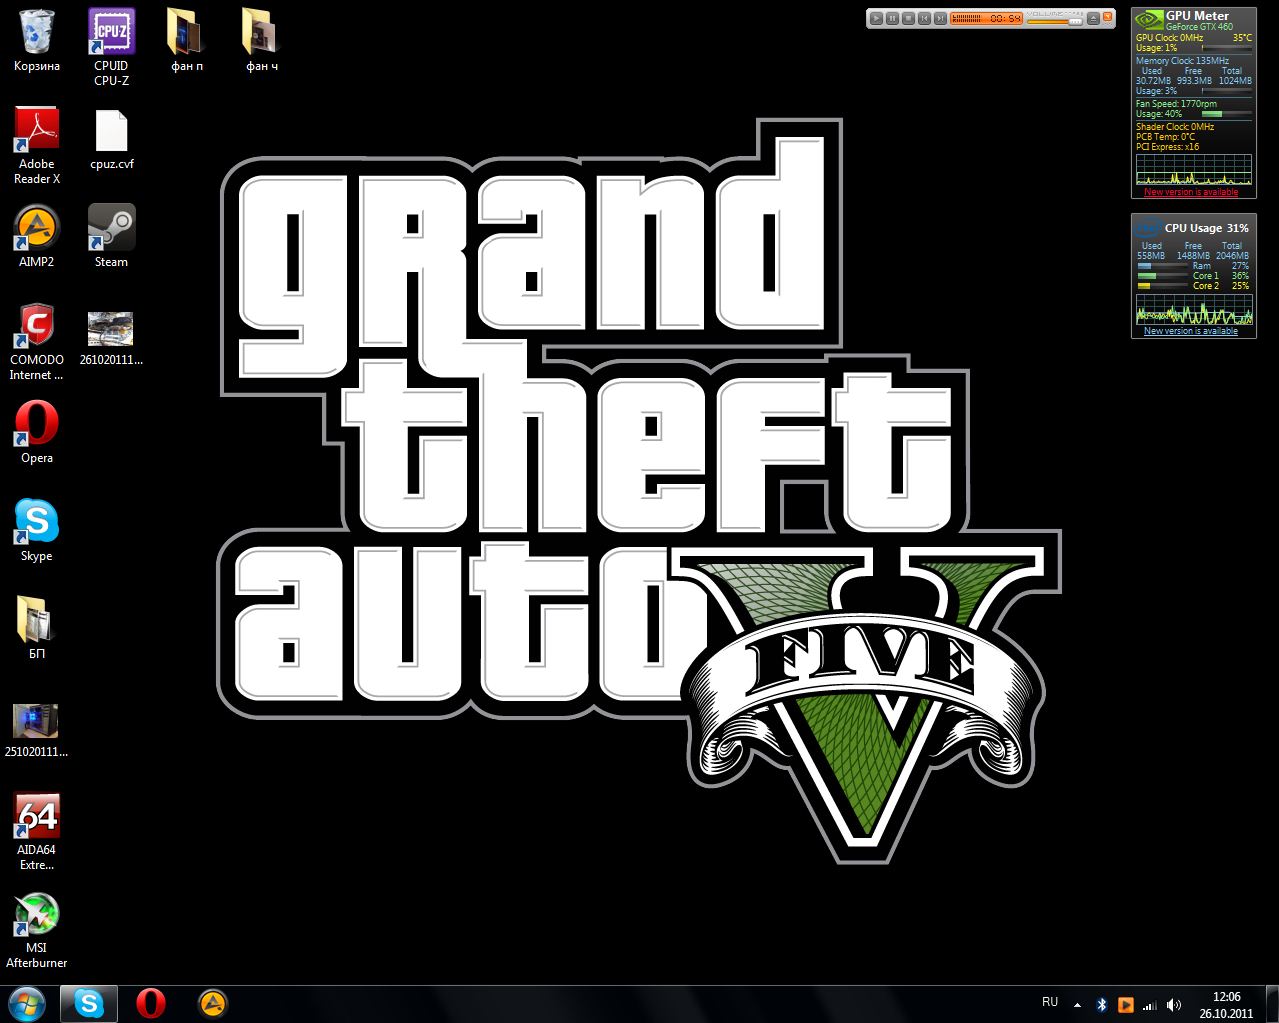The image size is (1279, 1023).
Task: Click the Skype icon on the desktop
Action: (37, 522)
